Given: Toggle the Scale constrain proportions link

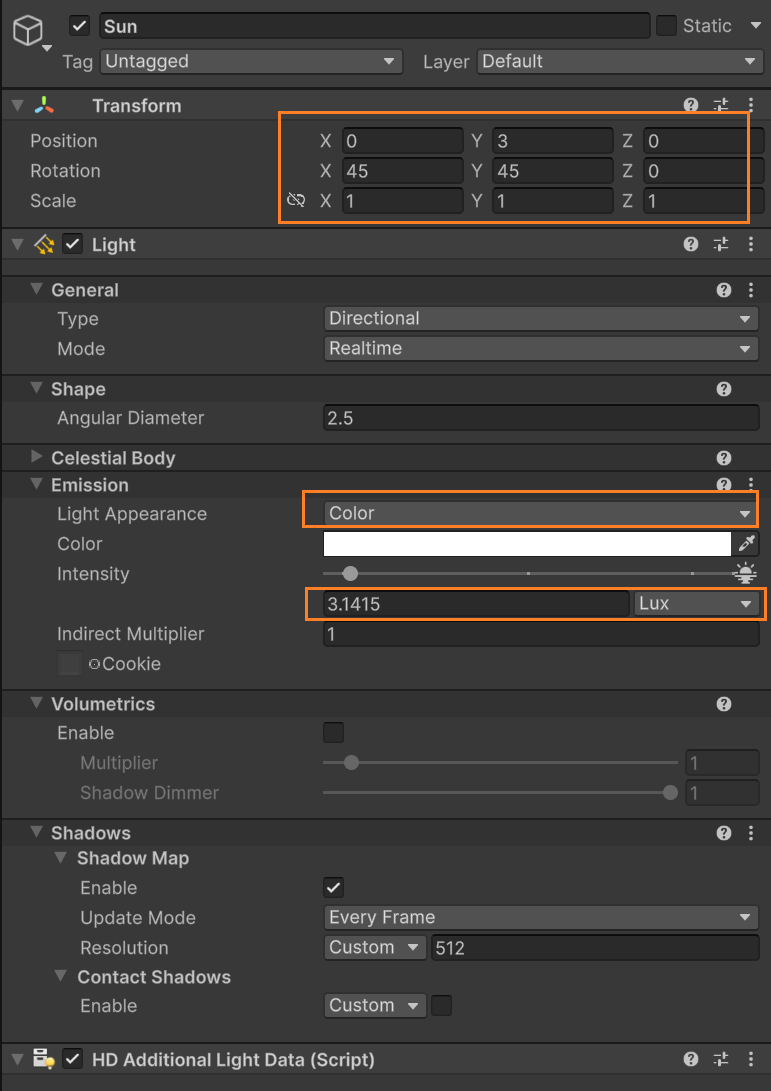Looking at the screenshot, I should tap(295, 201).
